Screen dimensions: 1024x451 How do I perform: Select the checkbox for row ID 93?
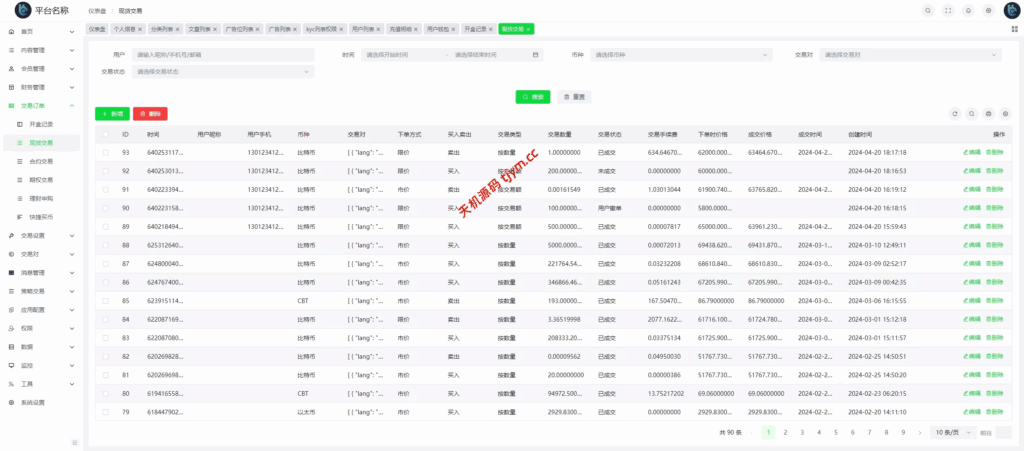point(105,152)
